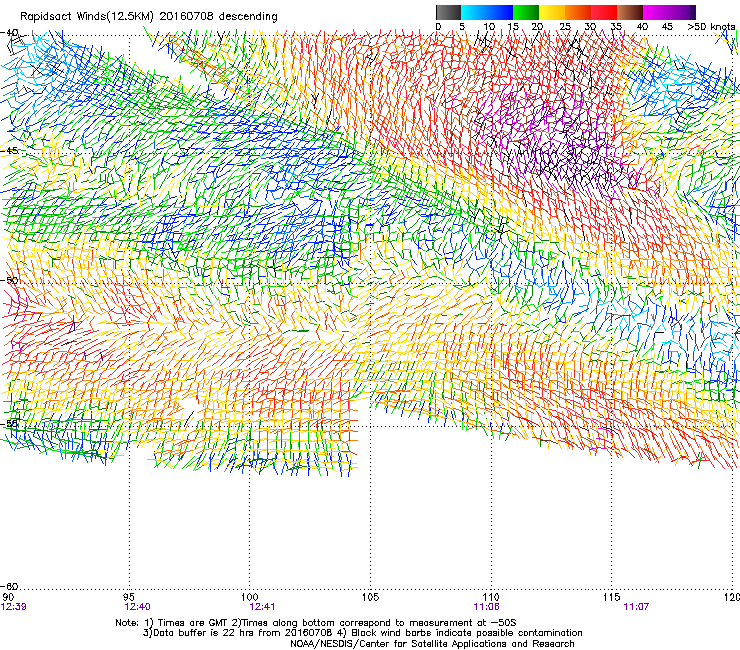The height and width of the screenshot is (650, 740).
Task: Click the cyan 5-10 knots legend swatch
Action: pyautogui.click(x=474, y=12)
